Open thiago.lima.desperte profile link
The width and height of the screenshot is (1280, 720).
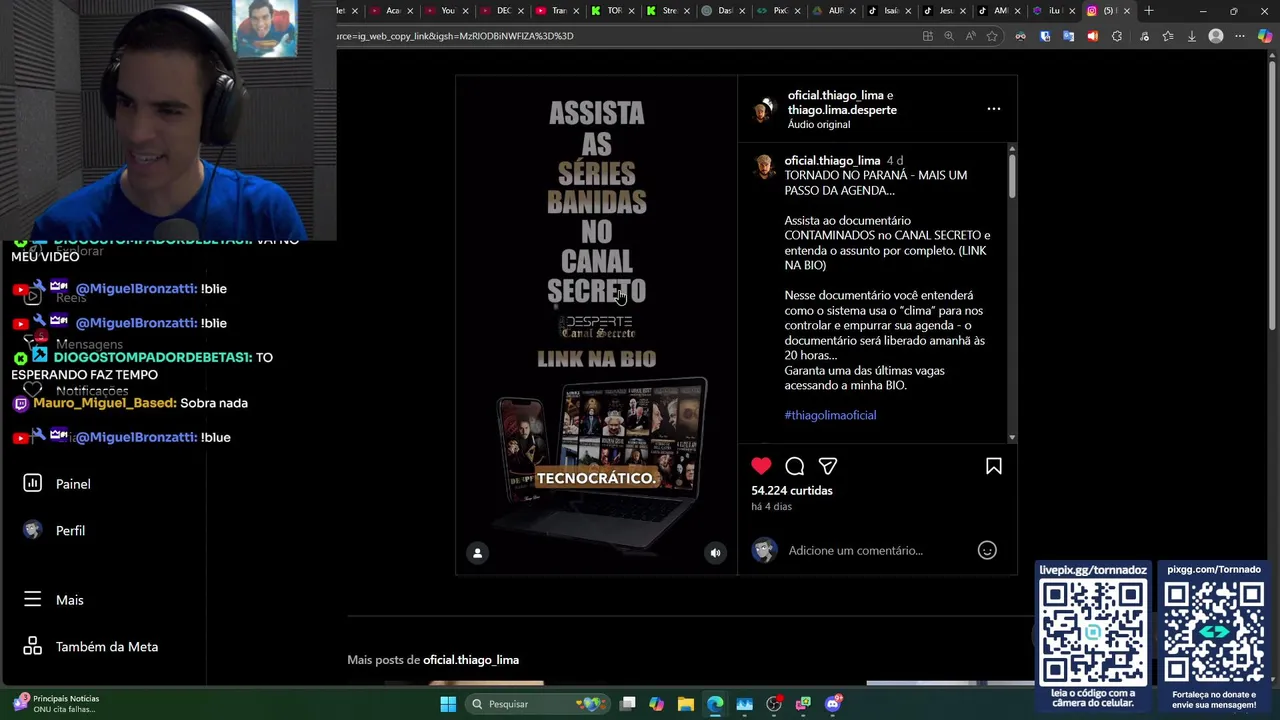(x=842, y=110)
